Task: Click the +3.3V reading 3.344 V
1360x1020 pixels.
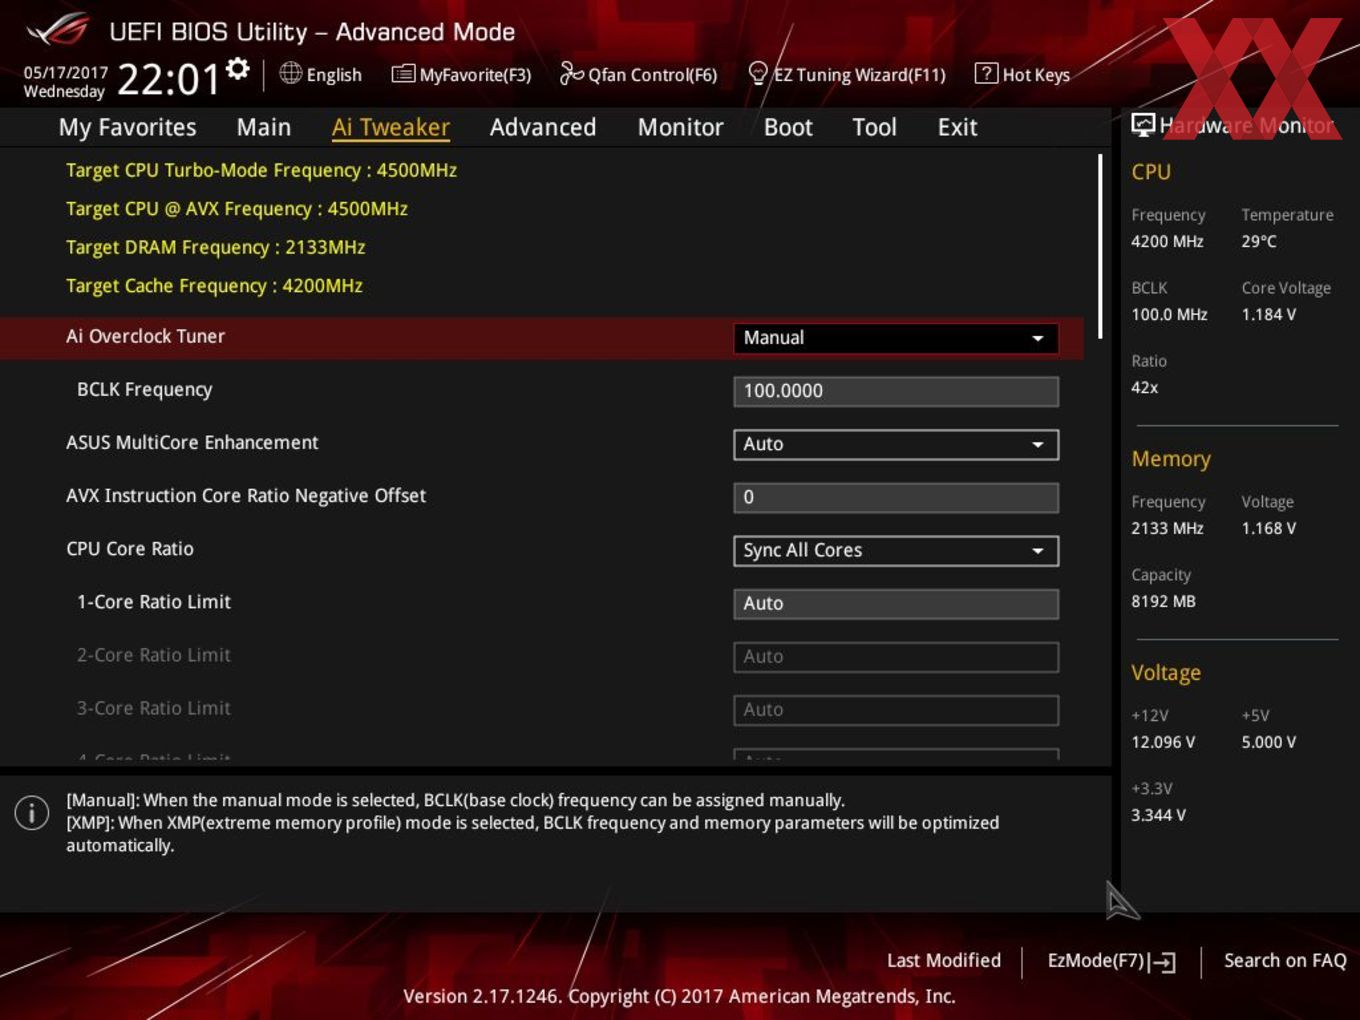Action: point(1158,815)
